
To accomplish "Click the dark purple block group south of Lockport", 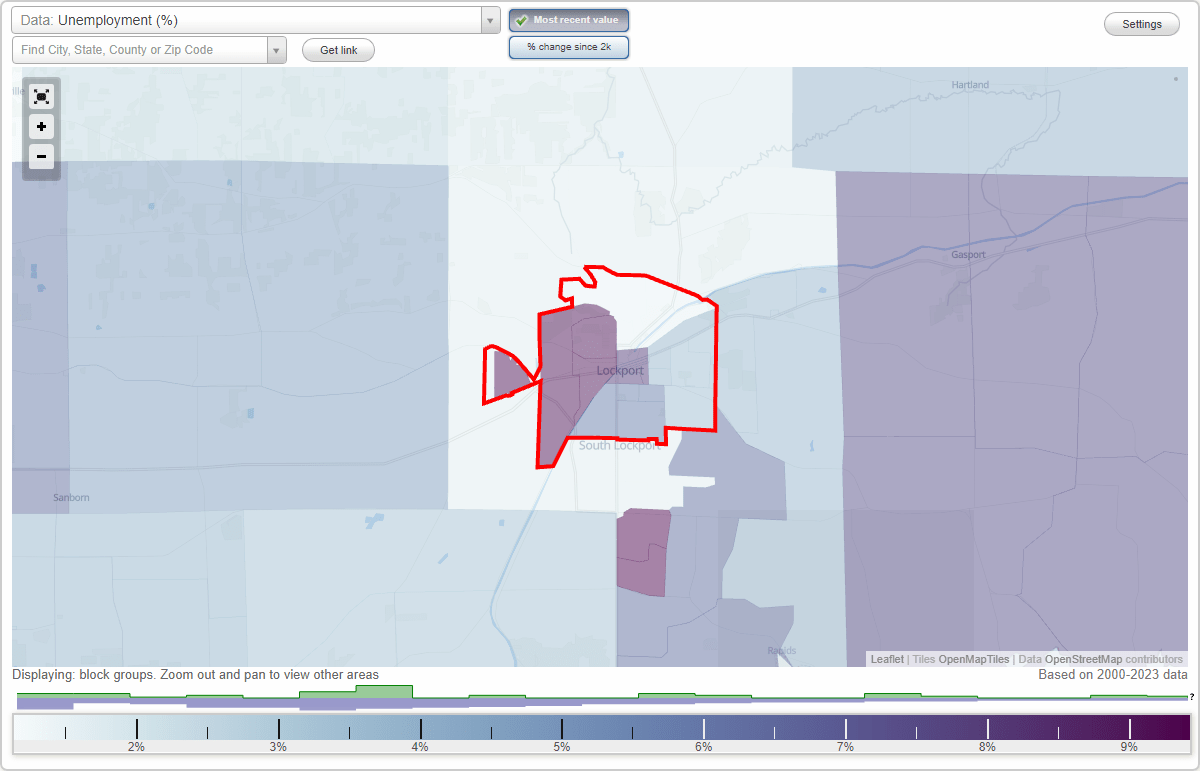I will click(643, 552).
